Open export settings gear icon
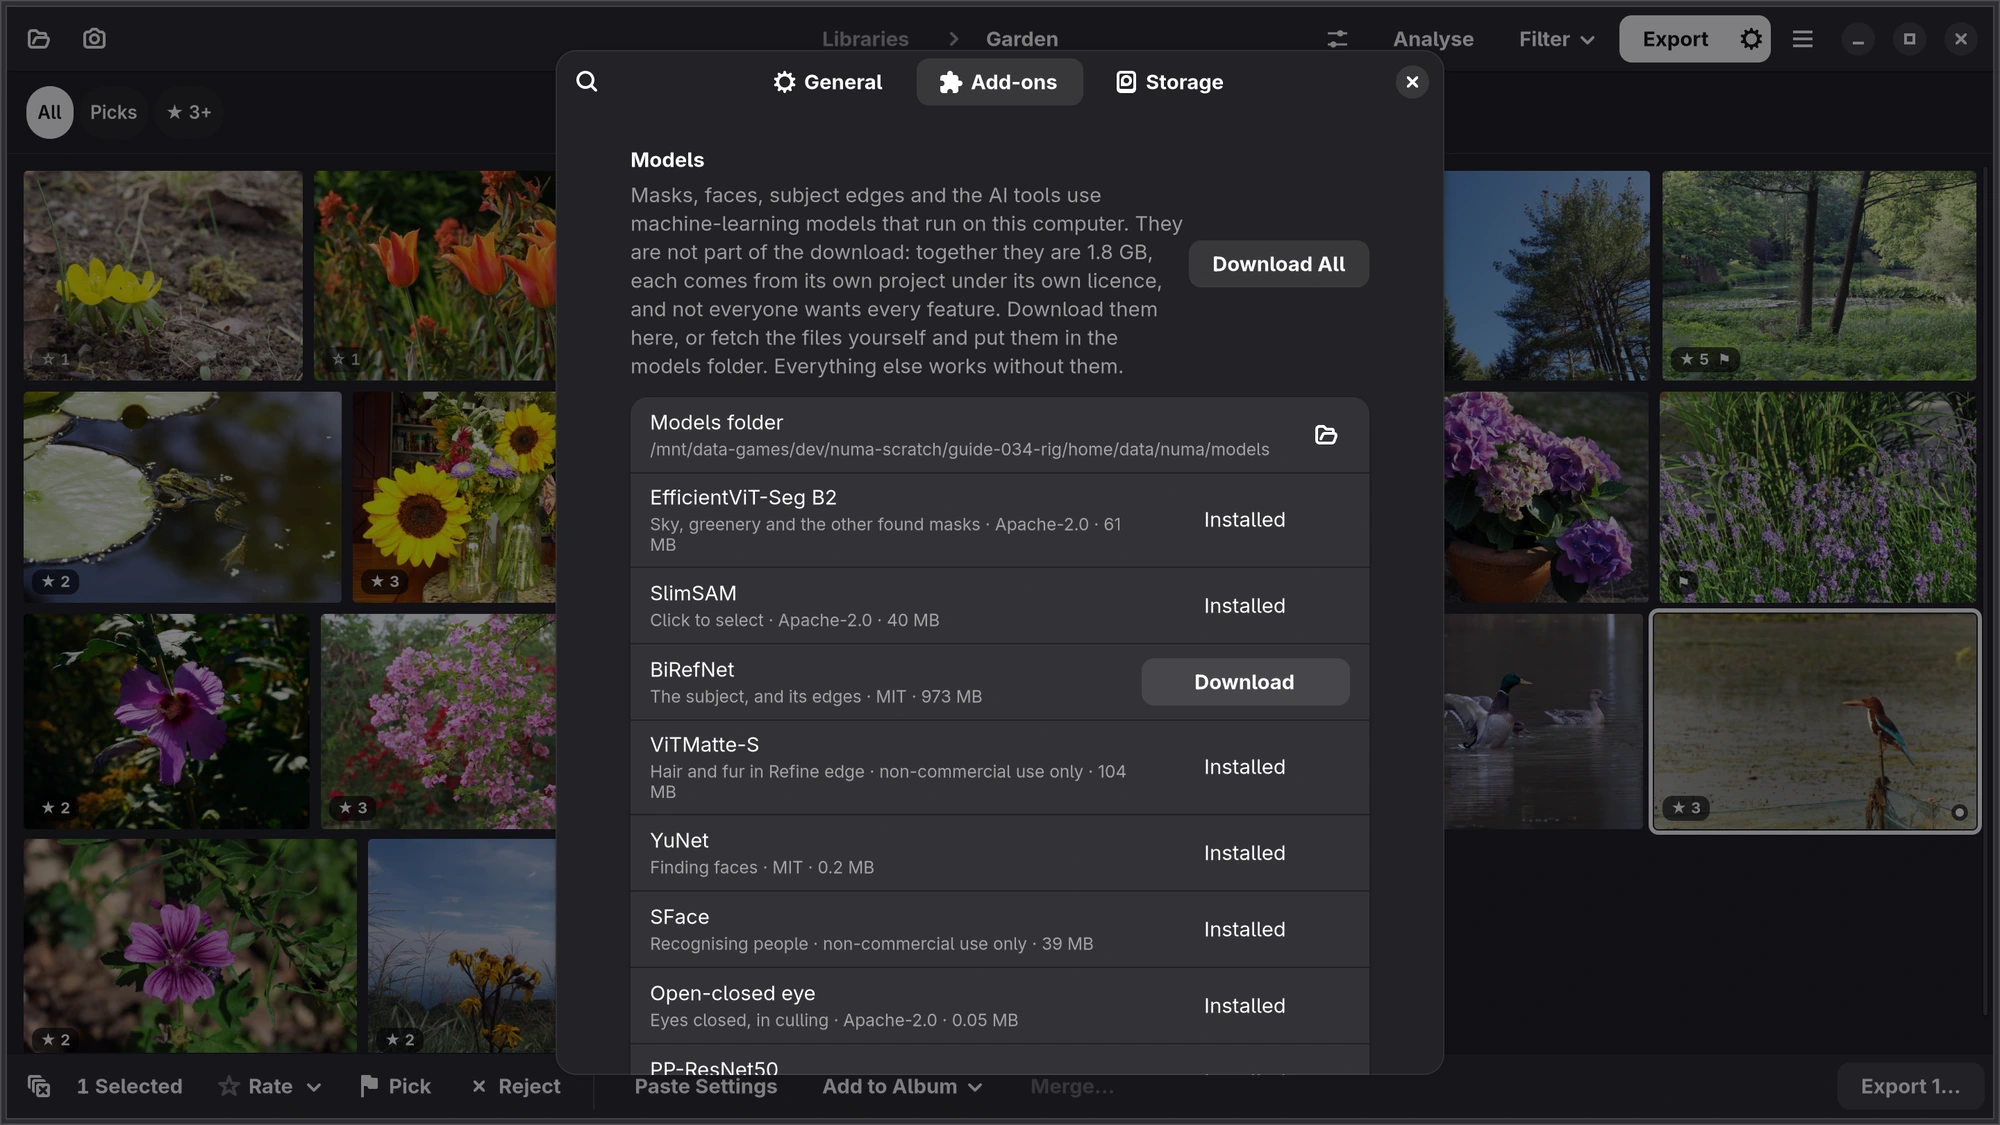Viewport: 2000px width, 1125px height. tap(1750, 39)
